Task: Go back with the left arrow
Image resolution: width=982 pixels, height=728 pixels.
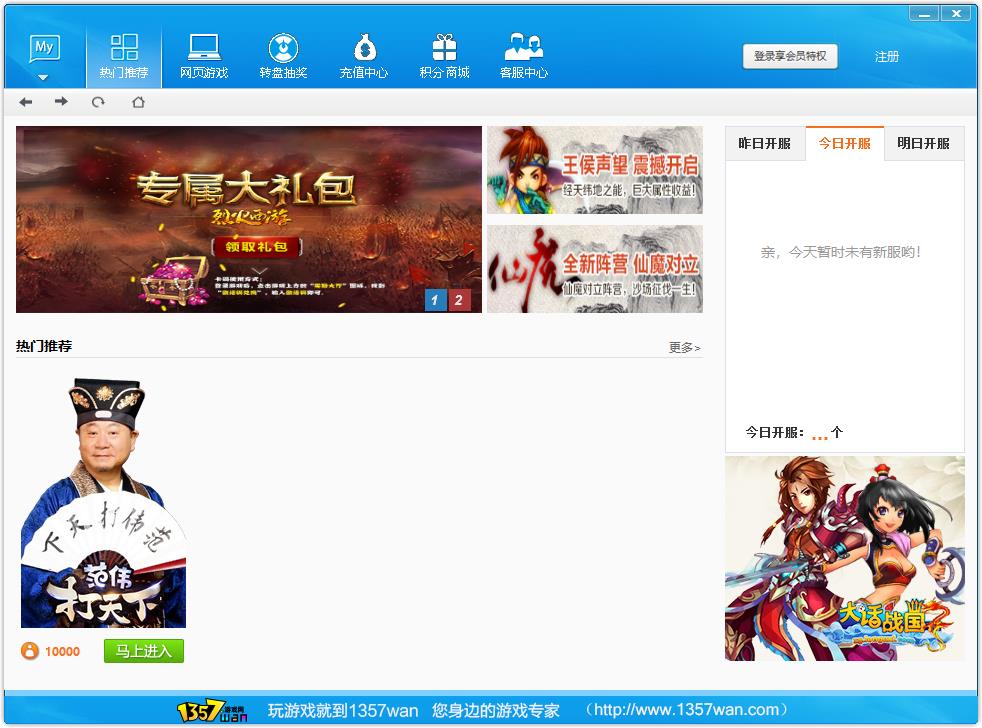Action: (x=26, y=101)
